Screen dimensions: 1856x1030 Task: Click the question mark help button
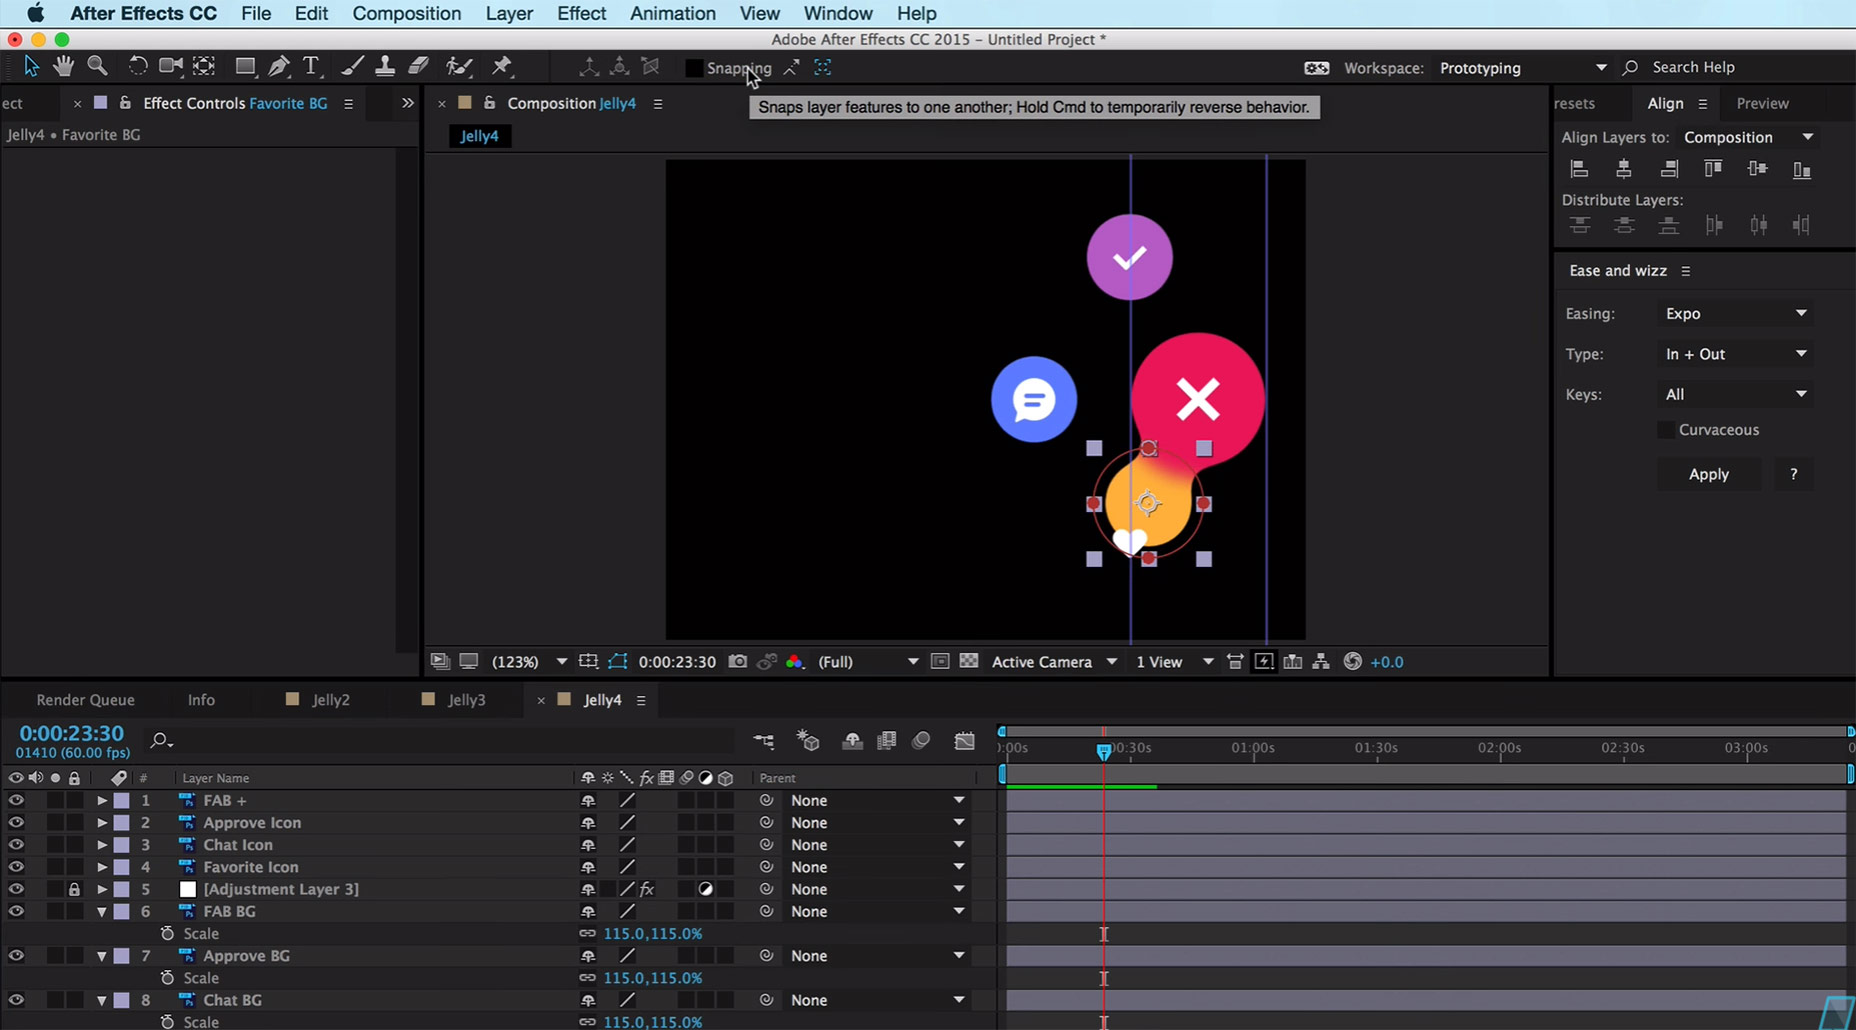click(1793, 474)
